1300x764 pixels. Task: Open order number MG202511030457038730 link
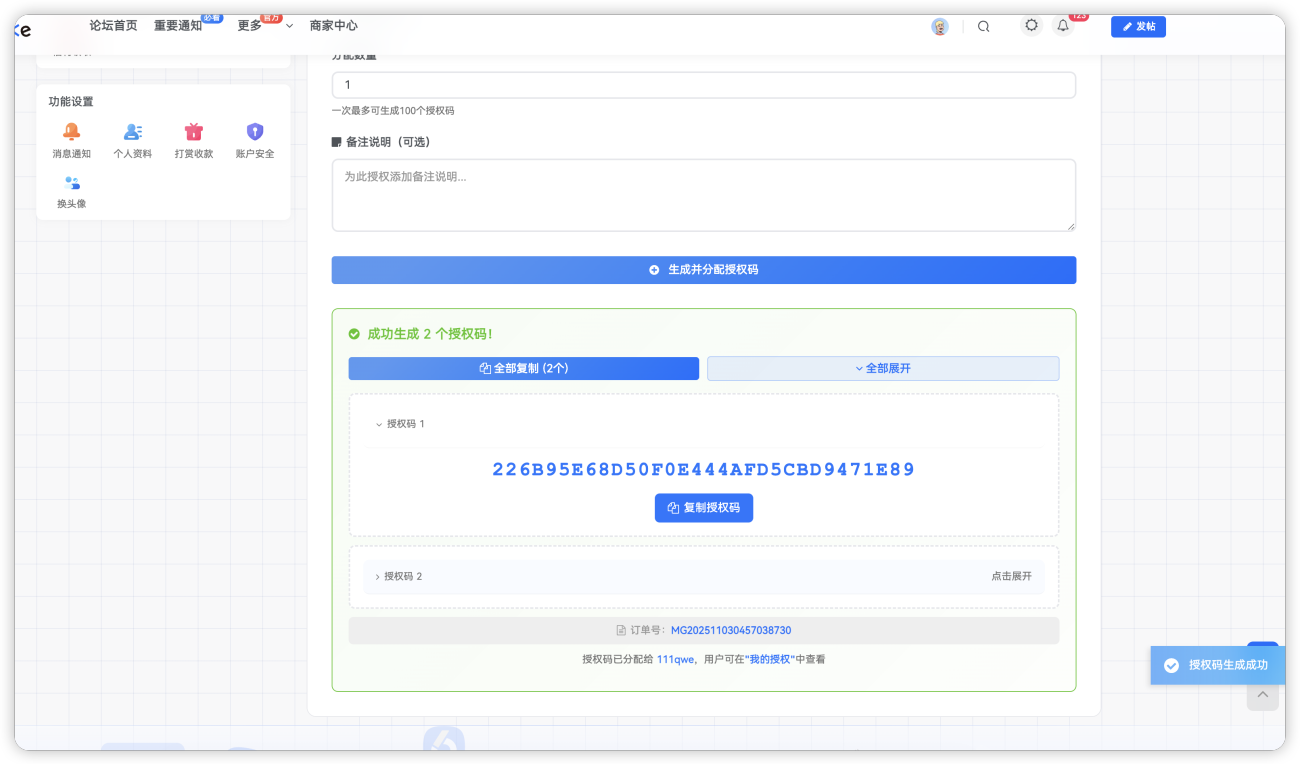tap(730, 631)
